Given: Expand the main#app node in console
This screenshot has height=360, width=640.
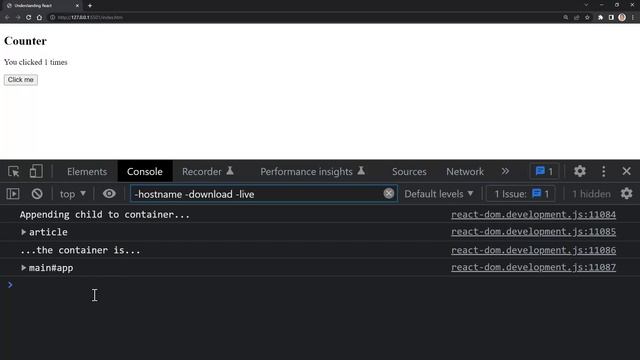Looking at the screenshot, I should pos(24,268).
